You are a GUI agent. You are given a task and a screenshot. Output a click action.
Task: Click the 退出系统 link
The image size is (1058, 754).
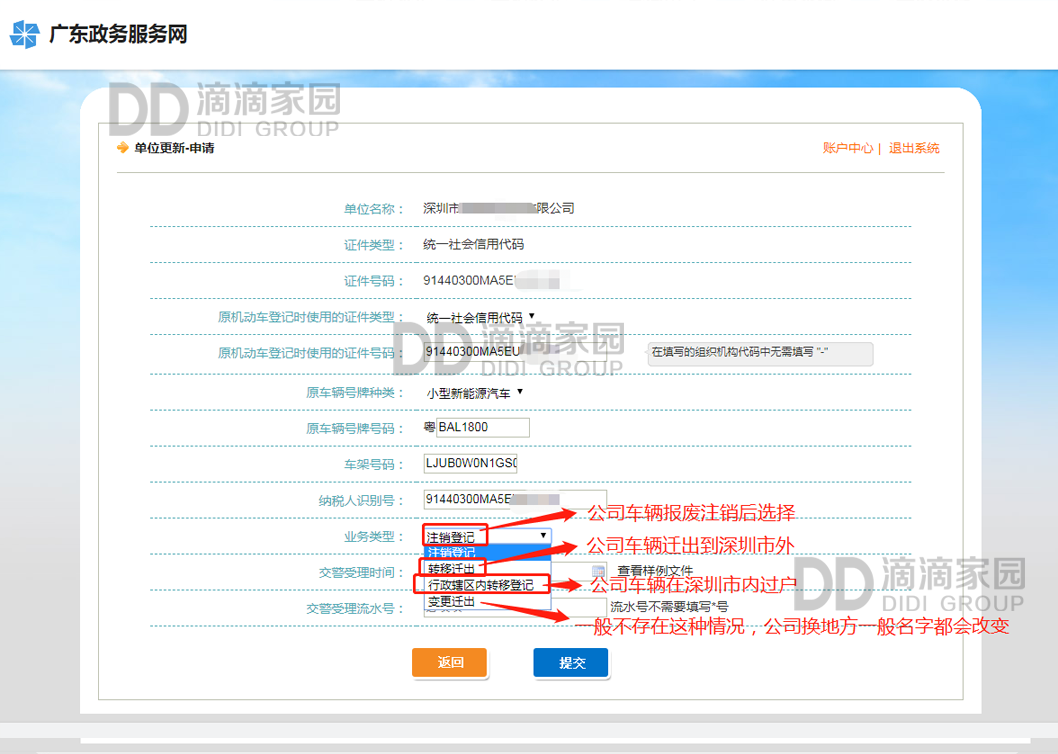click(x=914, y=148)
